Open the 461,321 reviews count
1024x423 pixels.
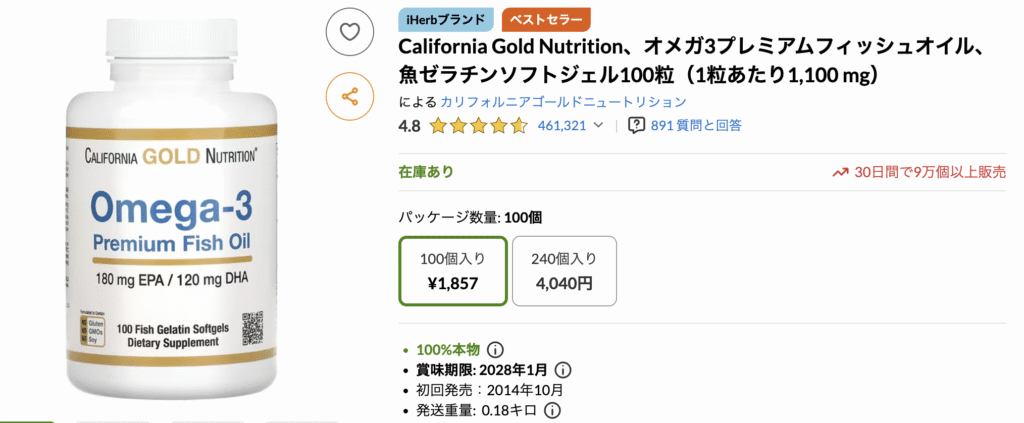point(561,126)
